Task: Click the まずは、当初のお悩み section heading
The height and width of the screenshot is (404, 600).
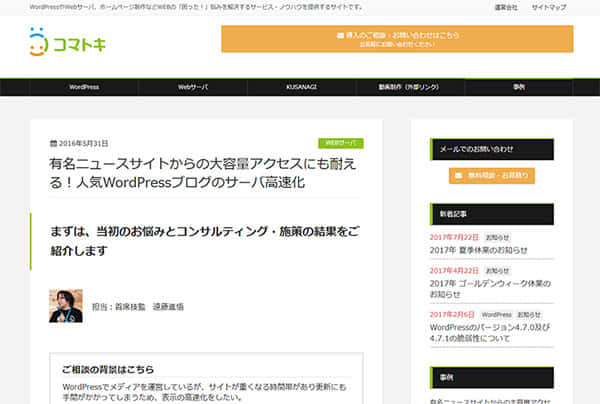Action: [x=205, y=241]
